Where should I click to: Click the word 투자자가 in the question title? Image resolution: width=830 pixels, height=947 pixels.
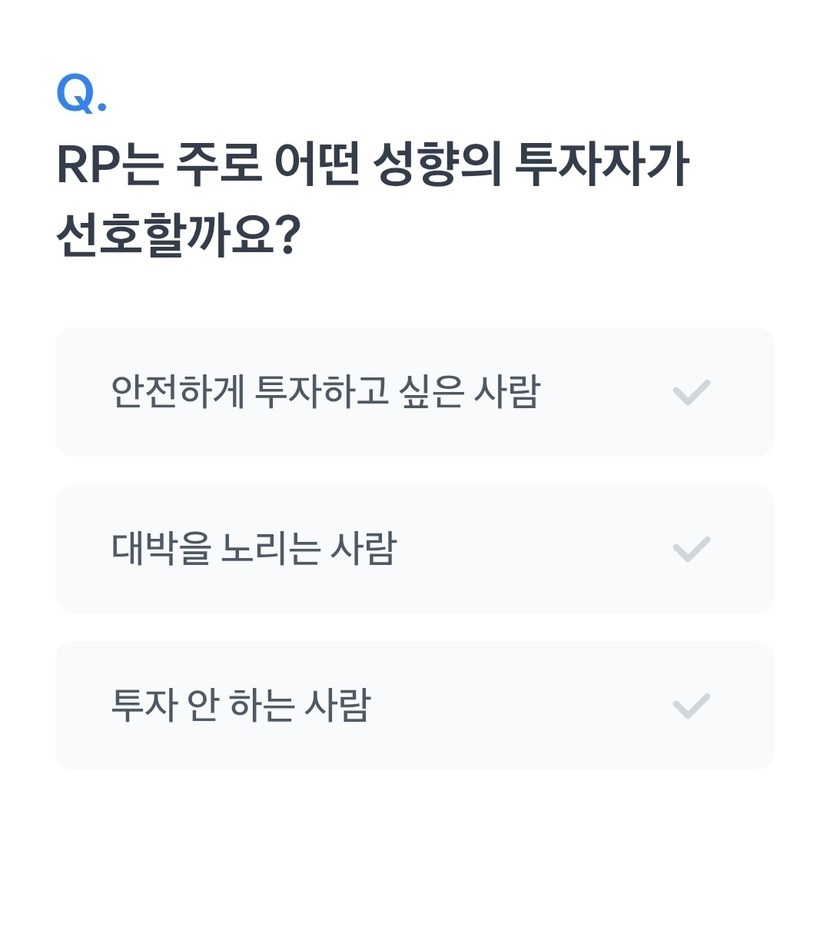[x=601, y=166]
